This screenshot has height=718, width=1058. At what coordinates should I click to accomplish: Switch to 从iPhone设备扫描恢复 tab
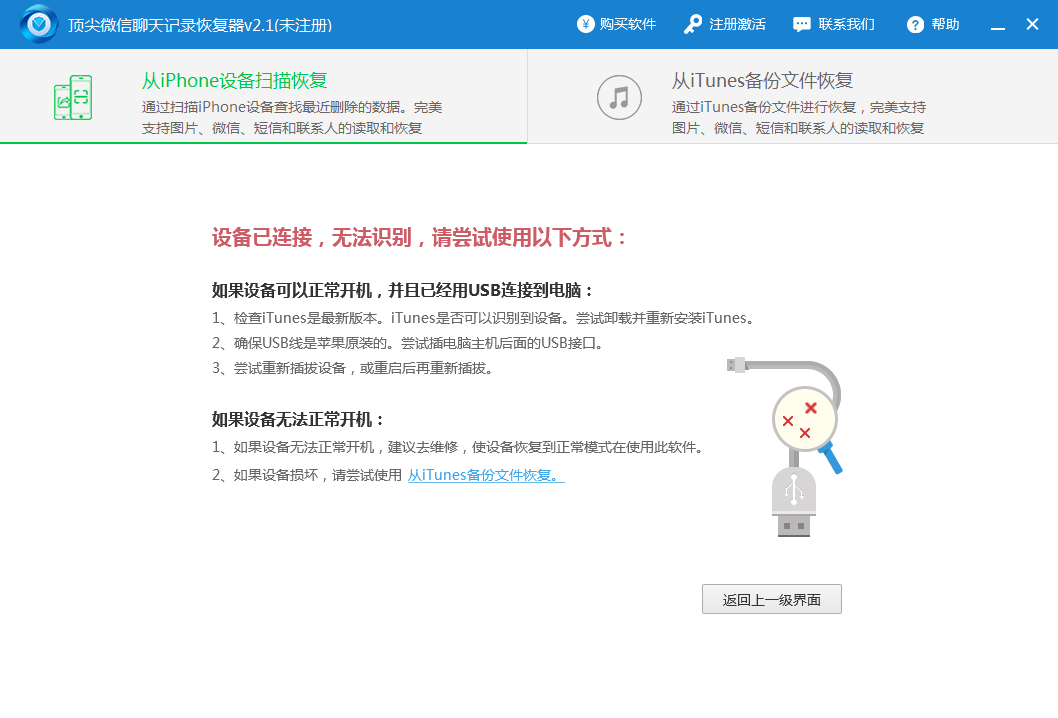point(263,96)
